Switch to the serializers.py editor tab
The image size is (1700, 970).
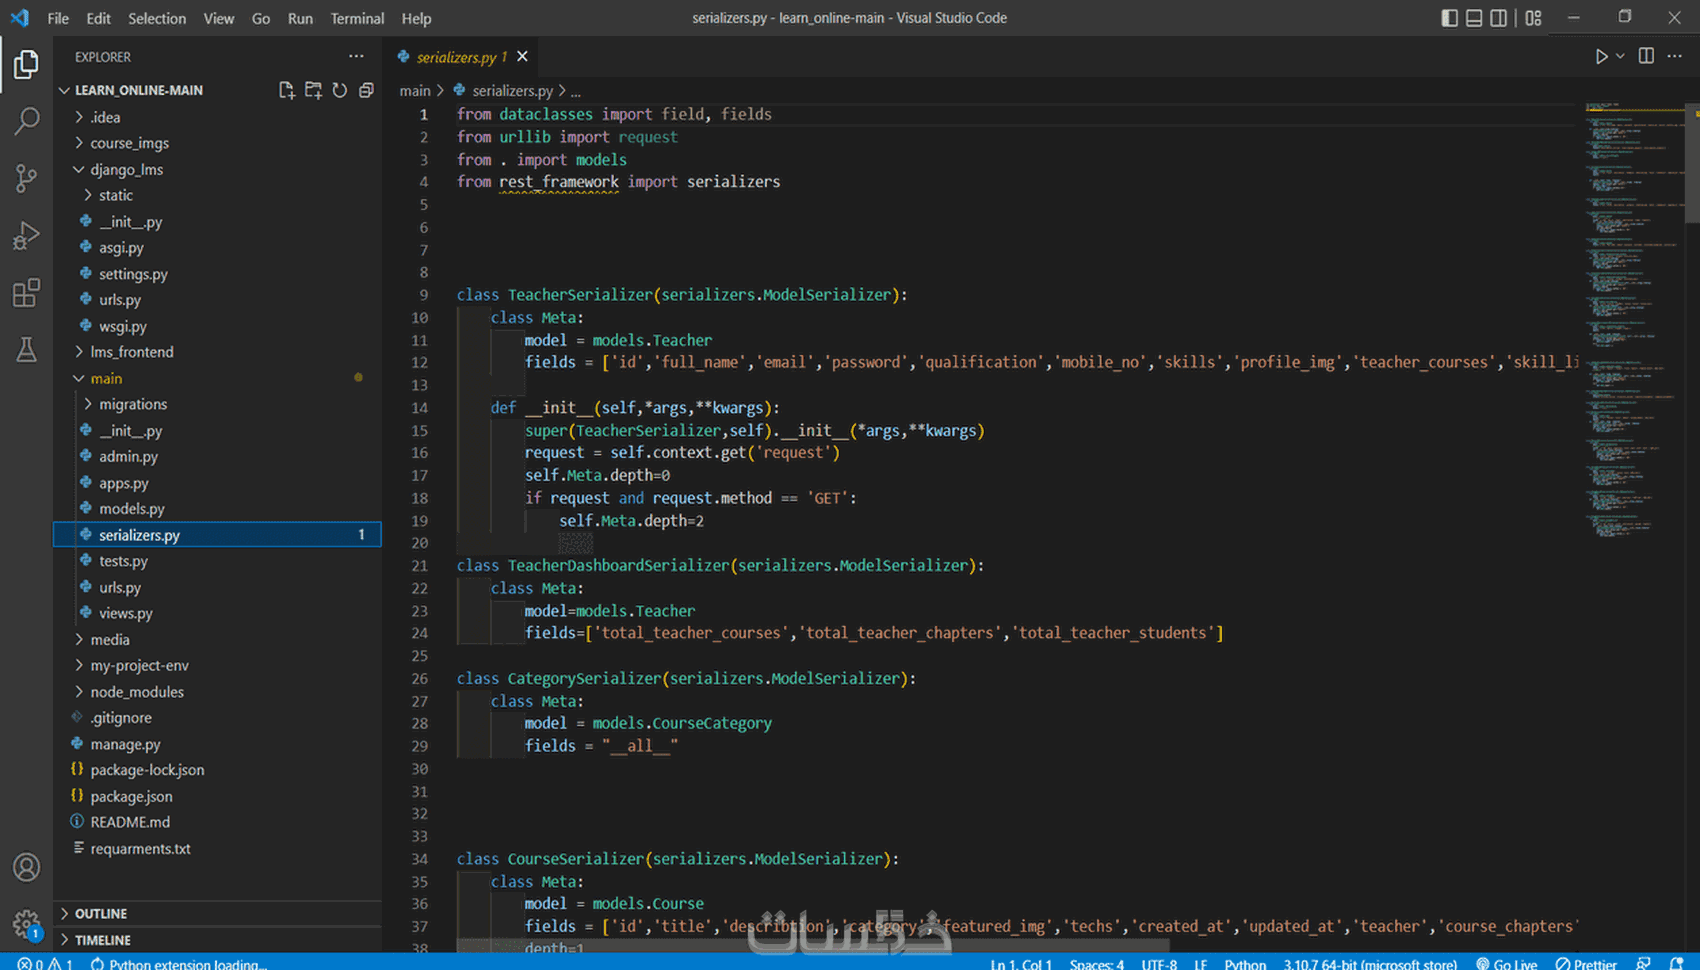[x=460, y=56]
